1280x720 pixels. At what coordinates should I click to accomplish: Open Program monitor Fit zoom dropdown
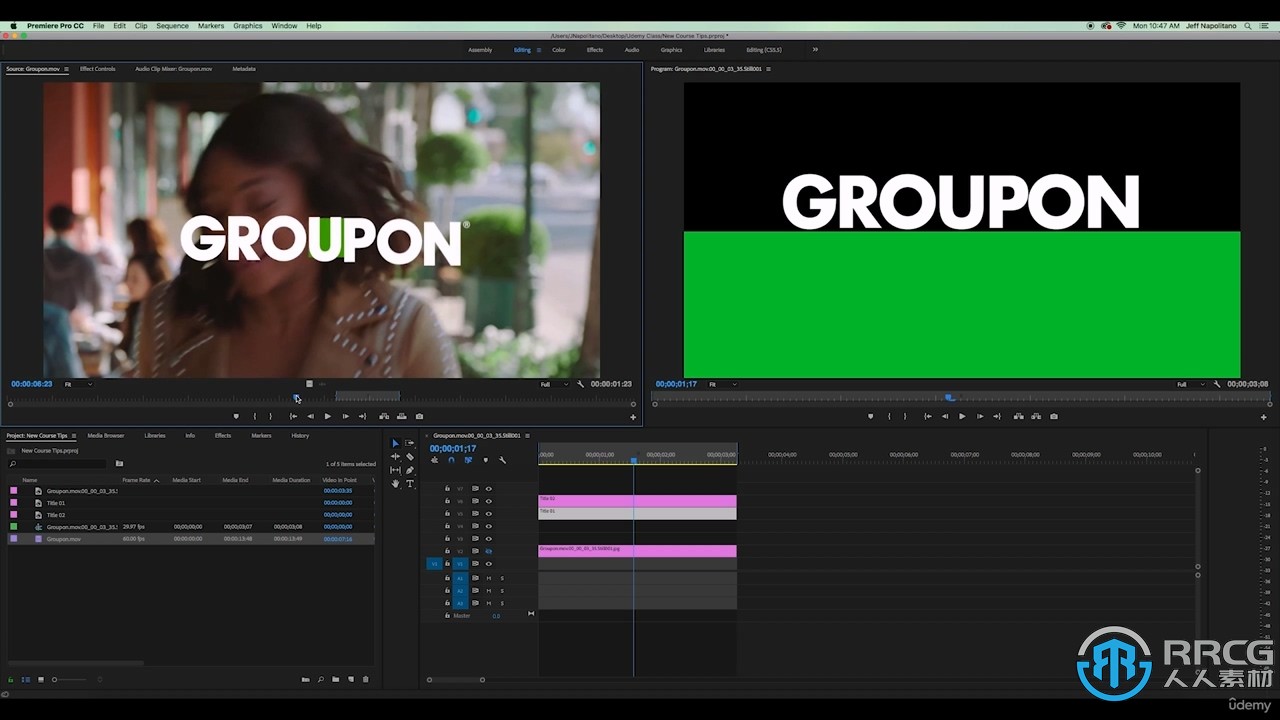pyautogui.click(x=722, y=384)
